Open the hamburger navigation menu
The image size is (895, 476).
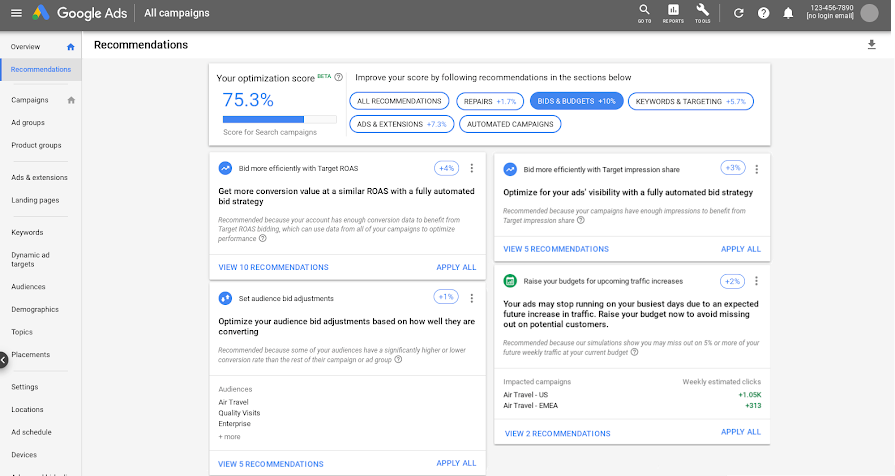click(17, 13)
